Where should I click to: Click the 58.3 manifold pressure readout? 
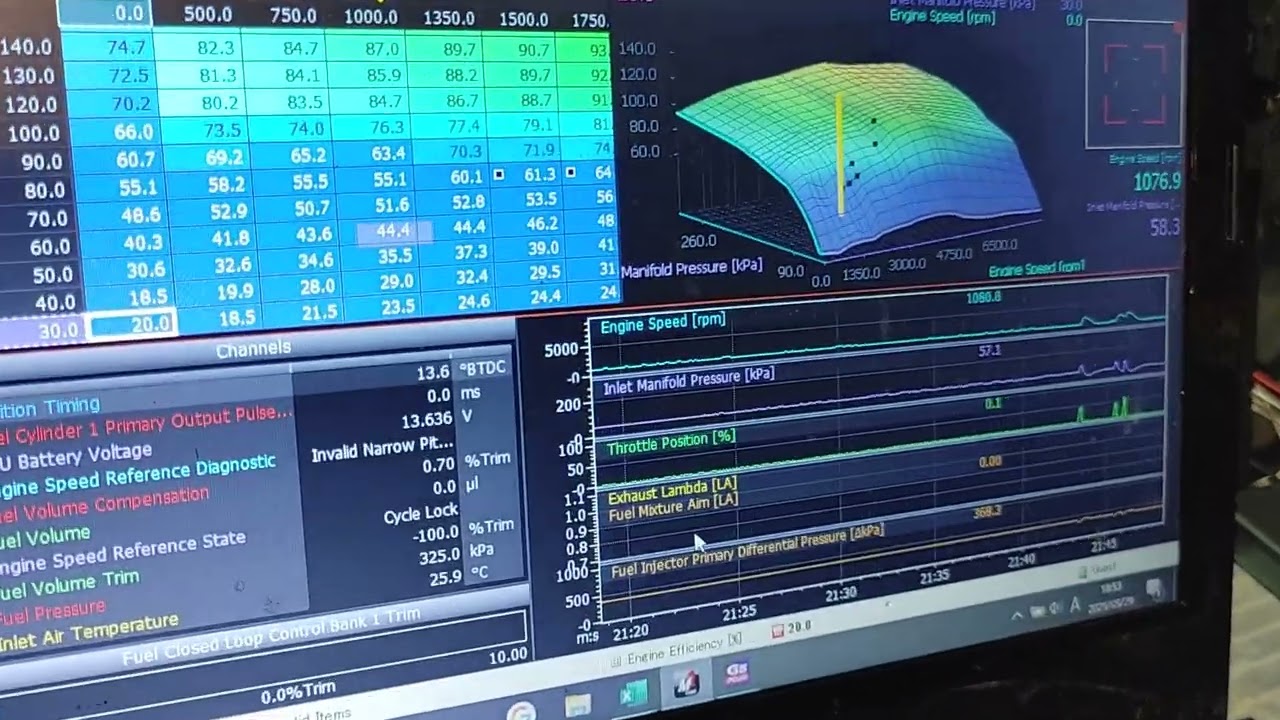1164,228
